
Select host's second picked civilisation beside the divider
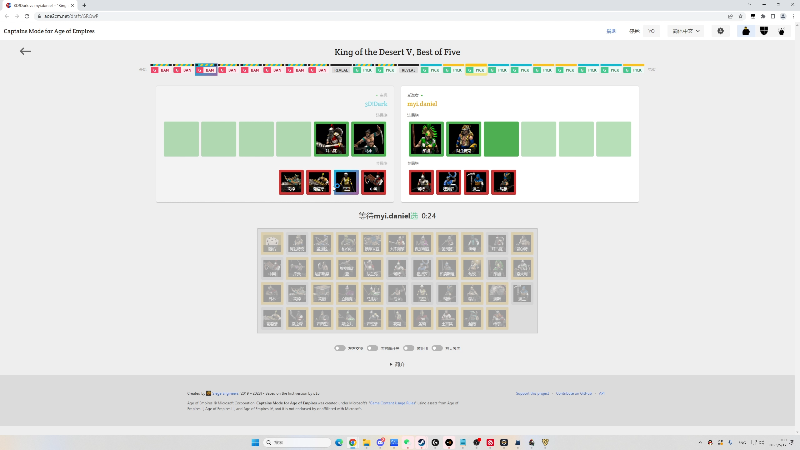point(368,139)
